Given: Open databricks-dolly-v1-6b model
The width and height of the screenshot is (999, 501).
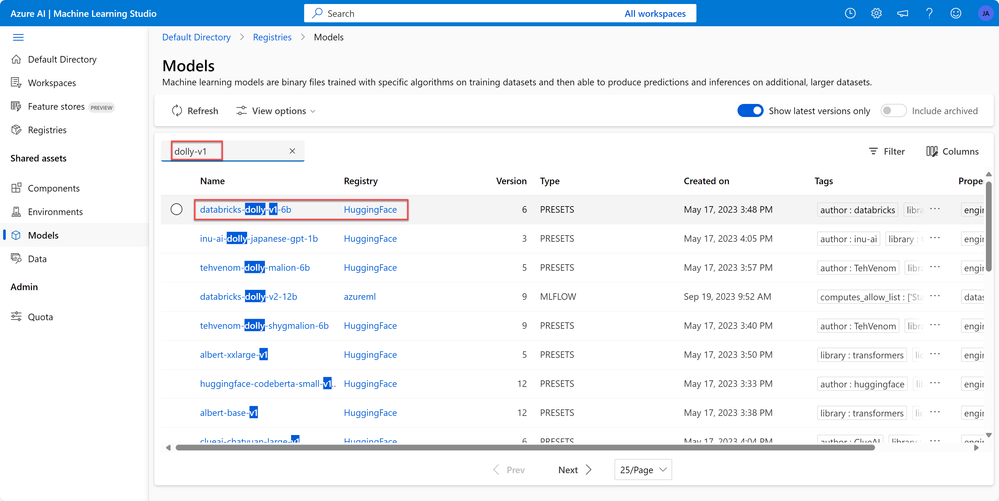Looking at the screenshot, I should (x=246, y=209).
